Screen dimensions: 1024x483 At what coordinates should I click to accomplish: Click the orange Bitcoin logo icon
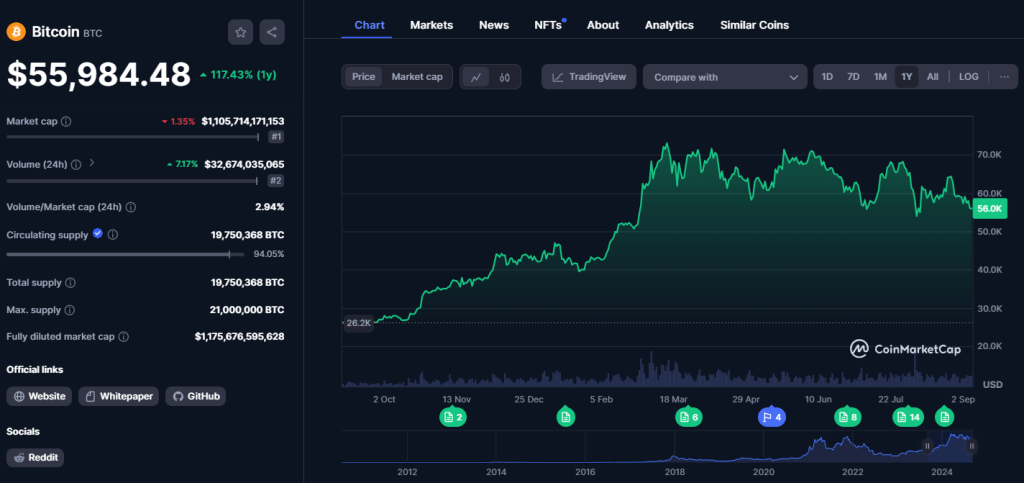click(x=16, y=31)
